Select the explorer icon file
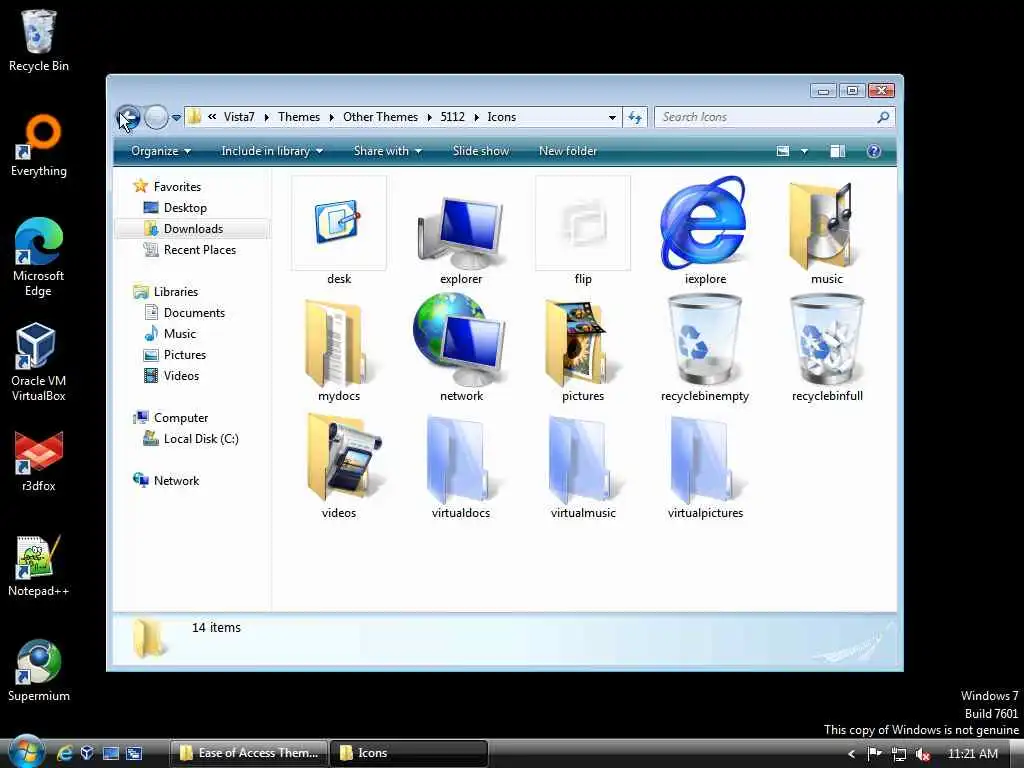The width and height of the screenshot is (1024, 768). click(x=461, y=230)
